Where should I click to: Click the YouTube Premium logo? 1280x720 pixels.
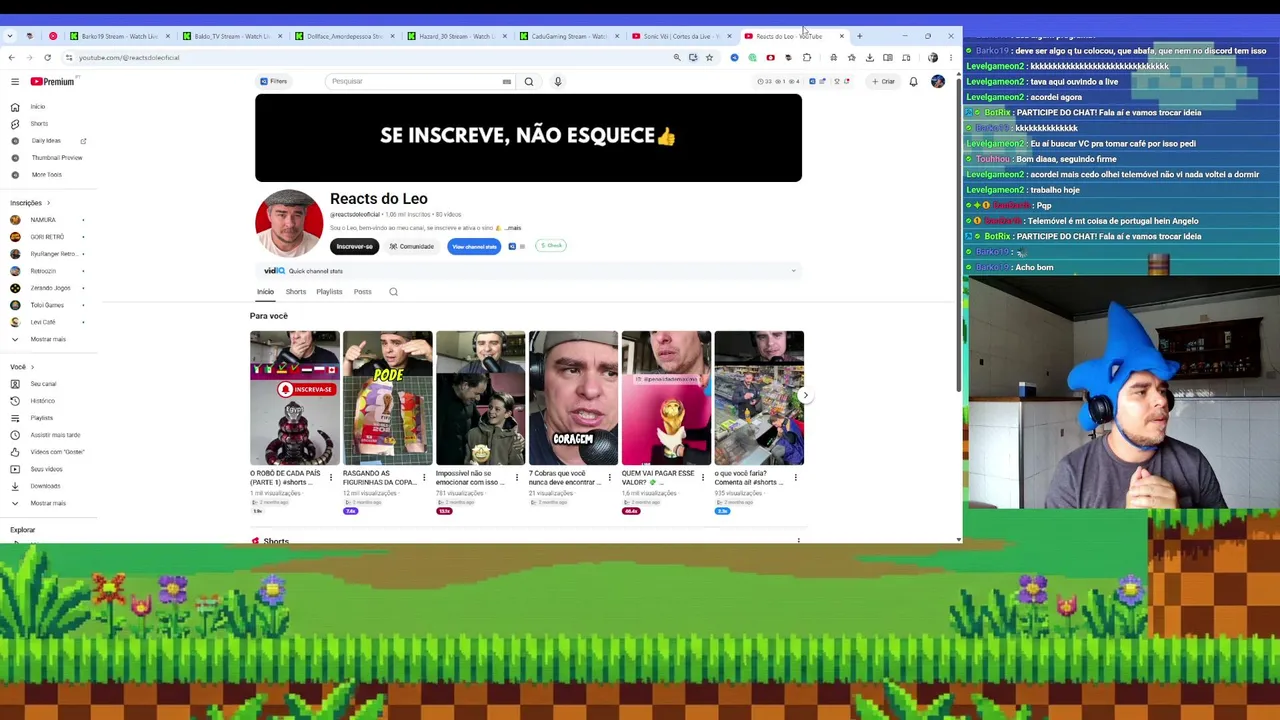pyautogui.click(x=52, y=81)
